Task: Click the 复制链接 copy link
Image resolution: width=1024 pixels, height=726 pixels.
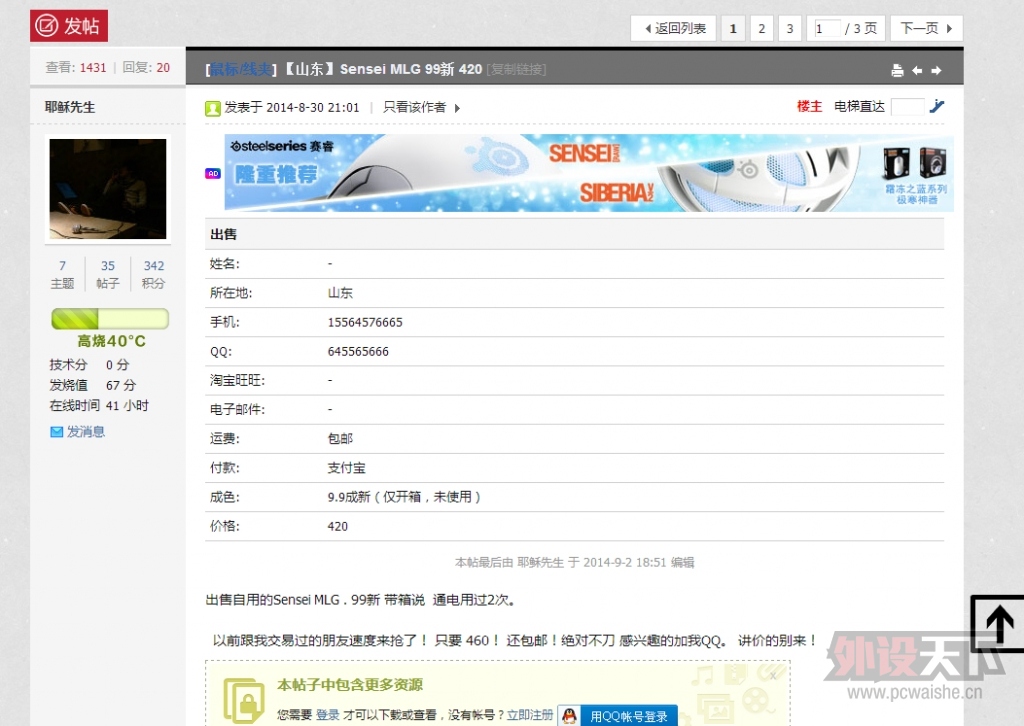Action: click(x=517, y=69)
